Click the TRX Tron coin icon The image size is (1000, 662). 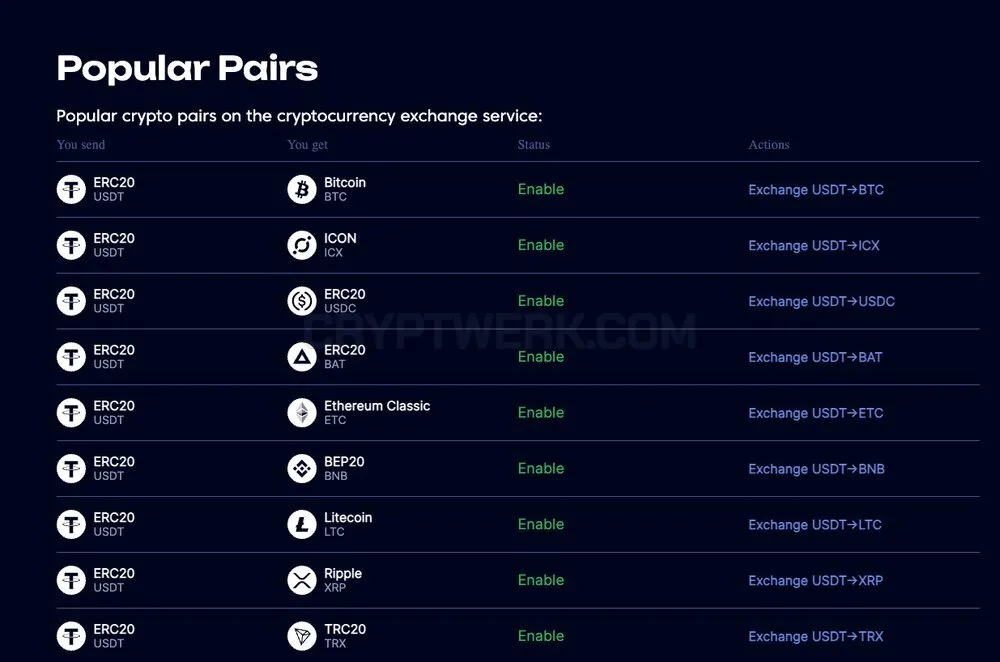302,636
